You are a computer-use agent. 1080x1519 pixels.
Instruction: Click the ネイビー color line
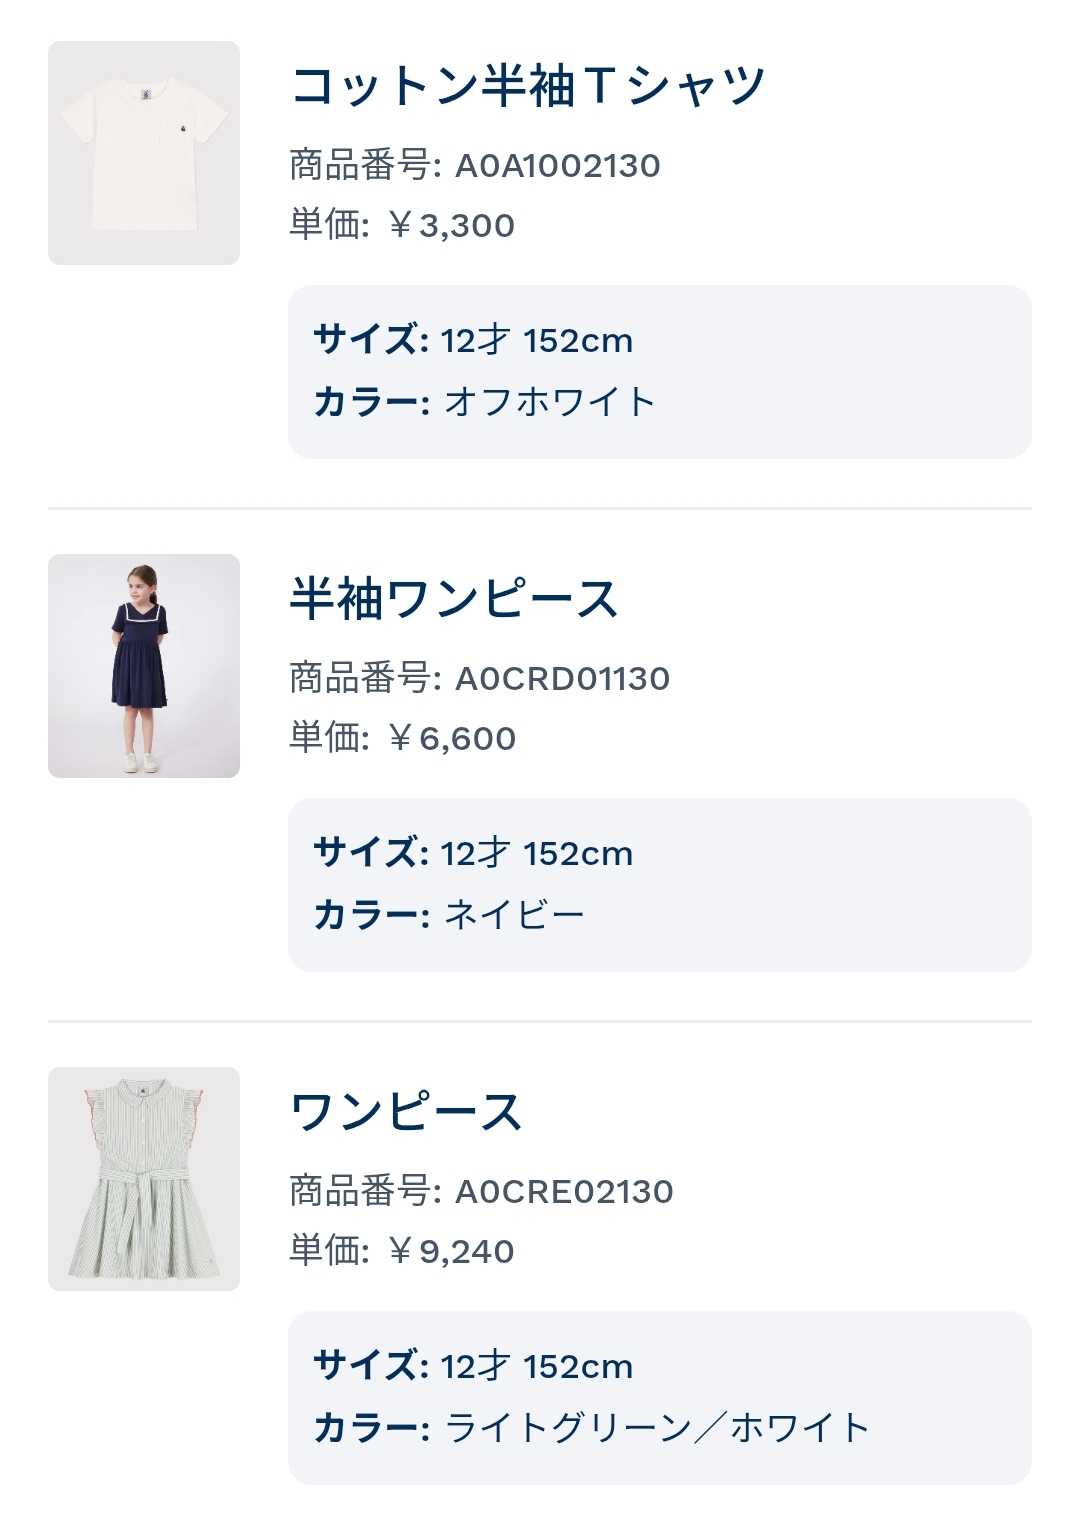coord(450,915)
